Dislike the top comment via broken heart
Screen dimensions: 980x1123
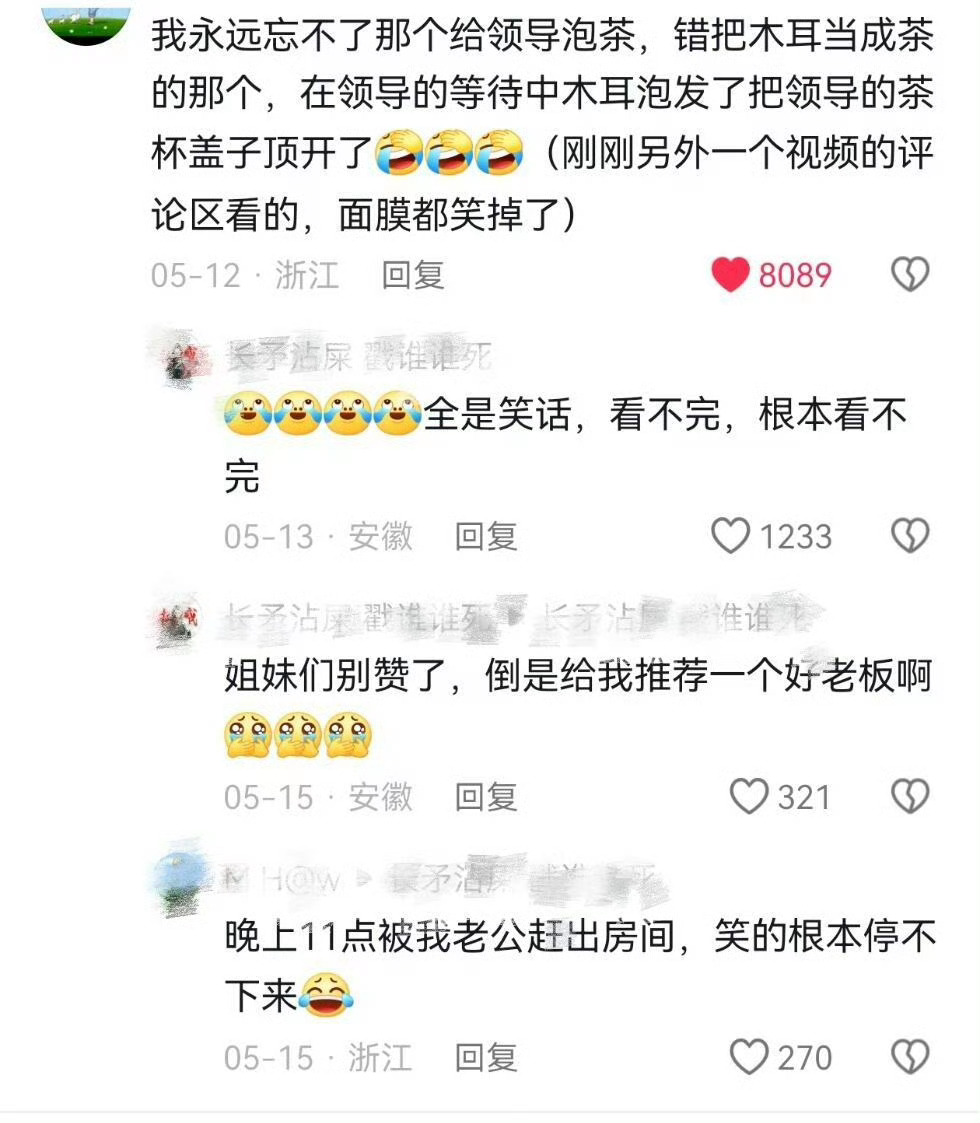(x=910, y=275)
